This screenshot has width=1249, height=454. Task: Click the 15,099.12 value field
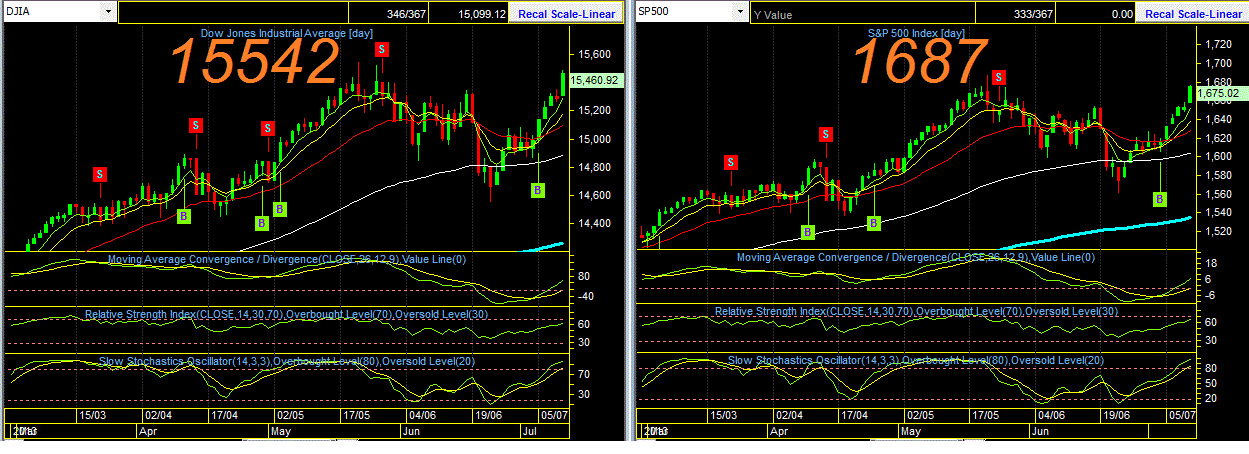pos(483,14)
